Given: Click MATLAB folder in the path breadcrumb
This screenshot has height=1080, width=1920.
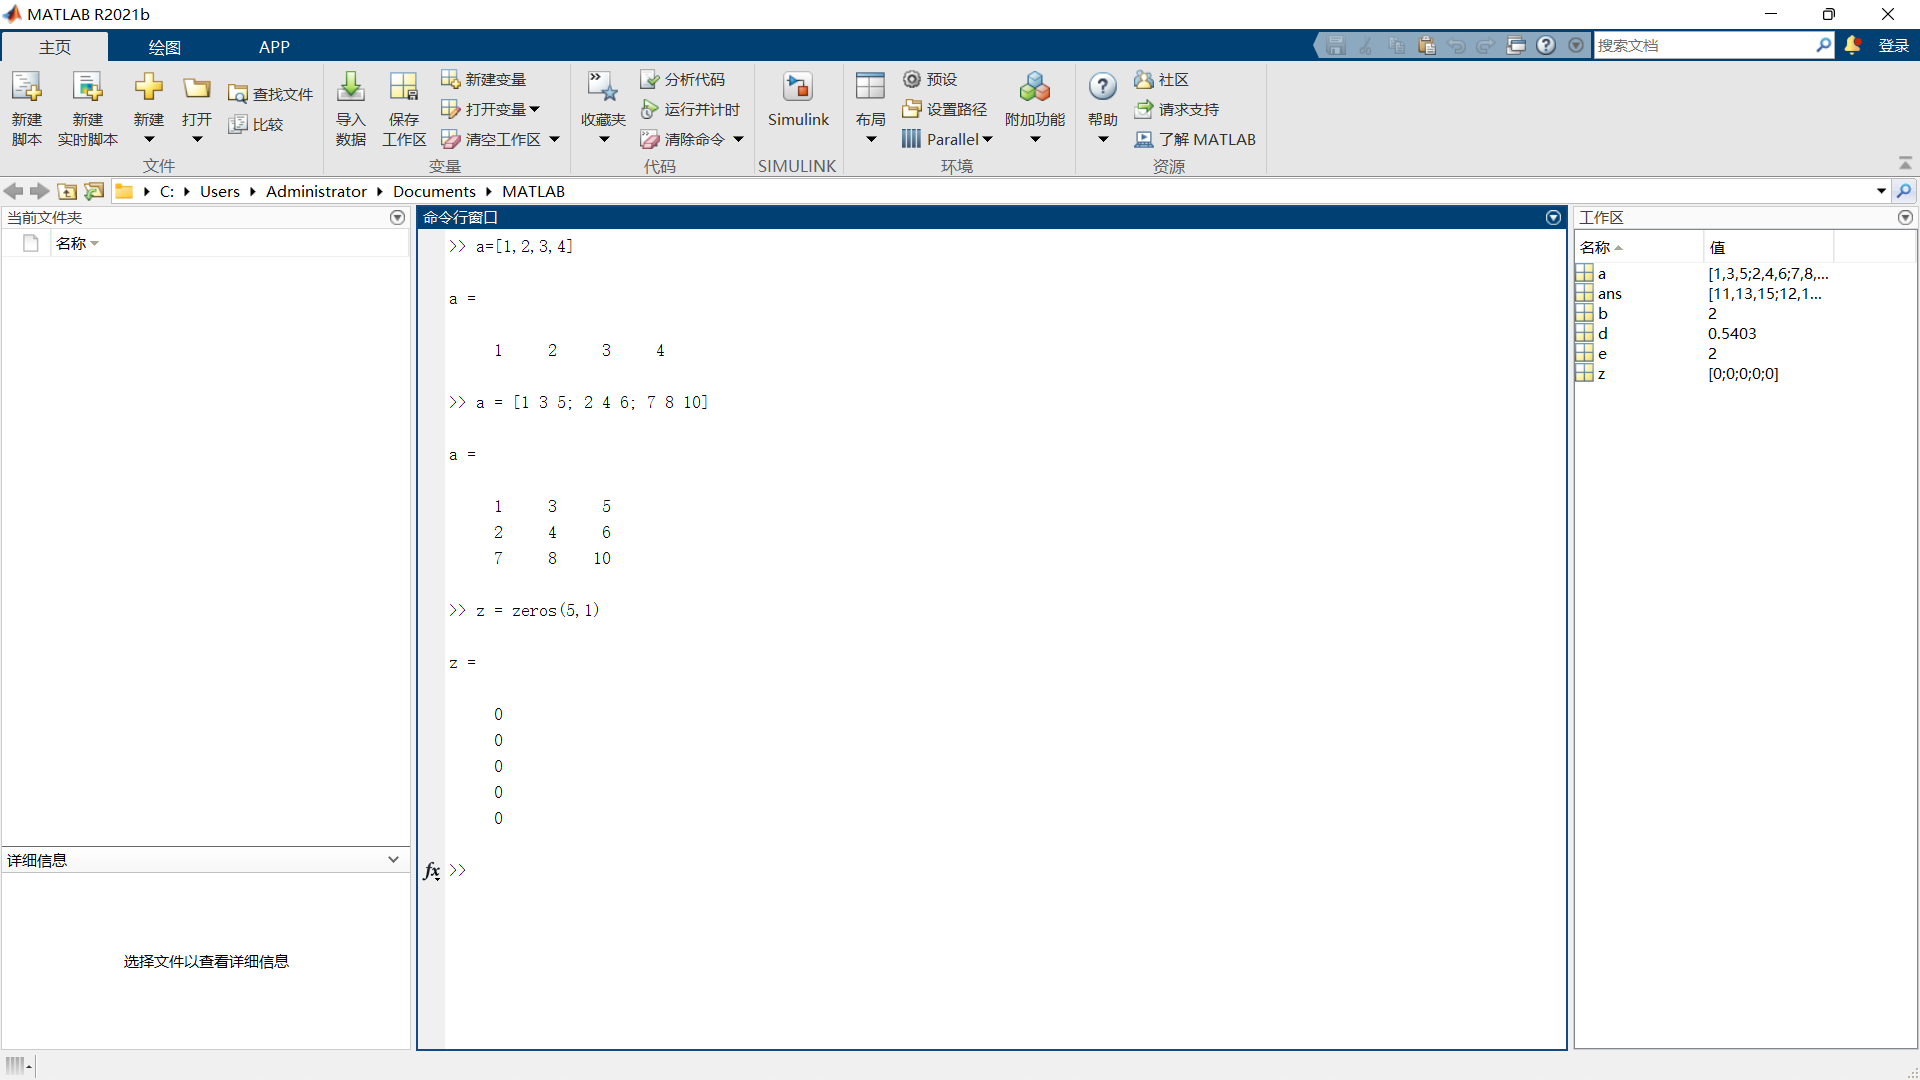Looking at the screenshot, I should point(533,191).
